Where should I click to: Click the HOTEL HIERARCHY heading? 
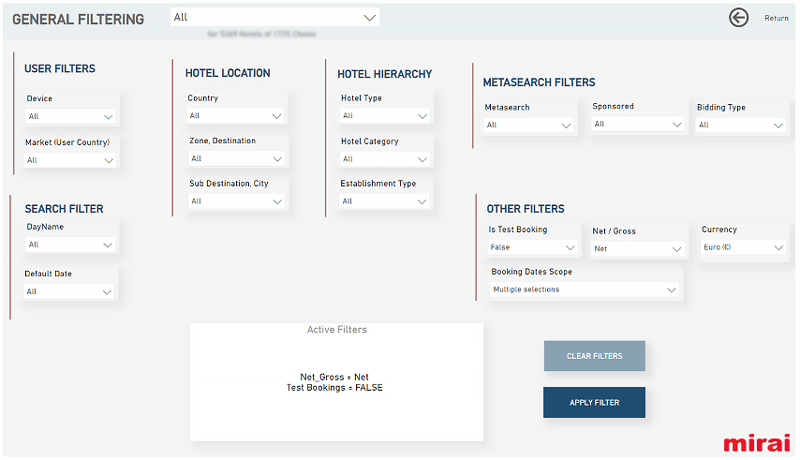coord(385,74)
